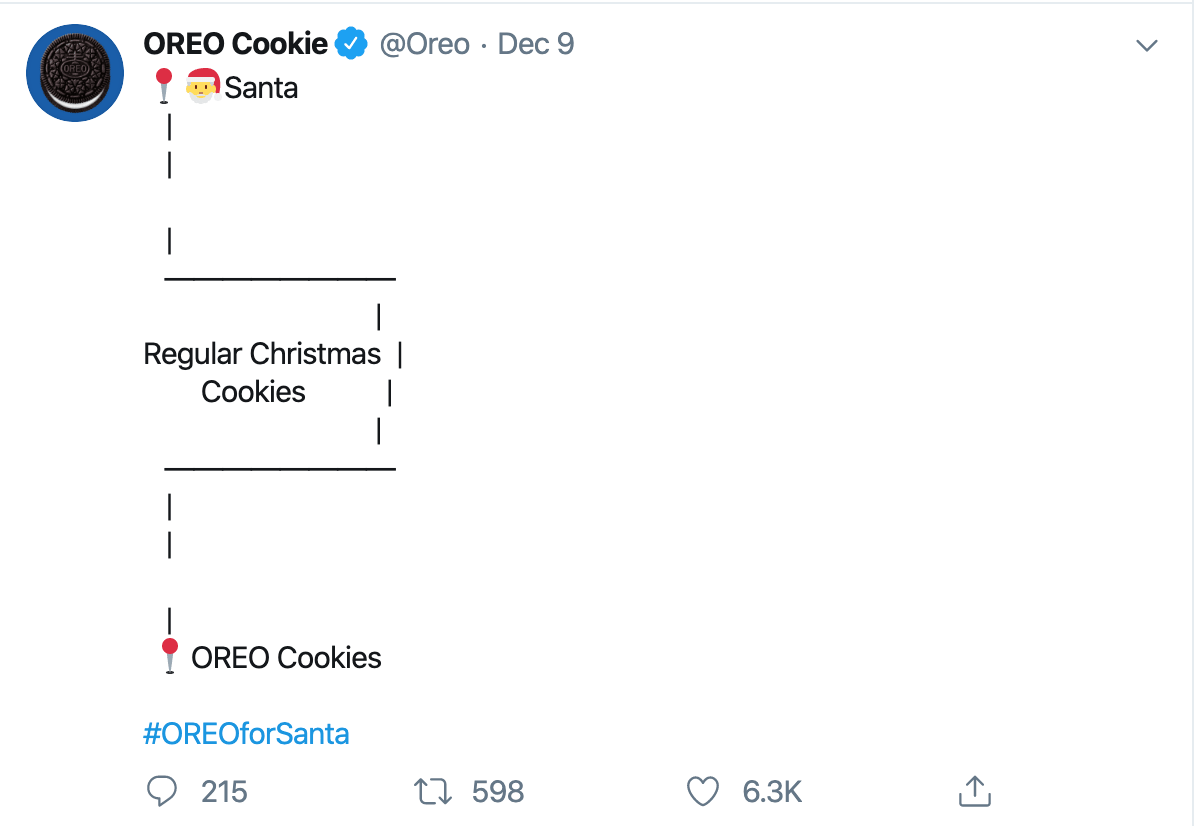Image resolution: width=1194 pixels, height=826 pixels.
Task: Click the blue verified badge next to OREO Cookie
Action: (349, 43)
